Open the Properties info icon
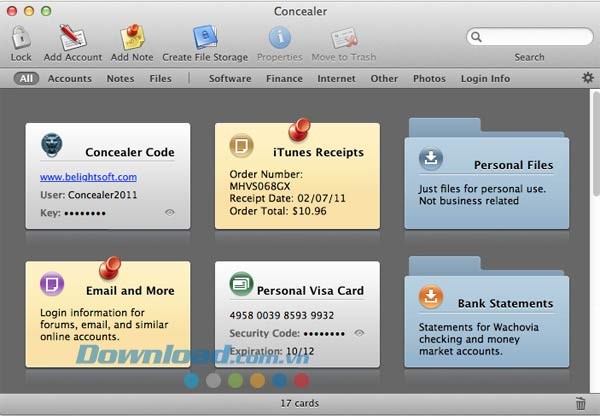Viewport: 600px width, 416px height. (280, 38)
